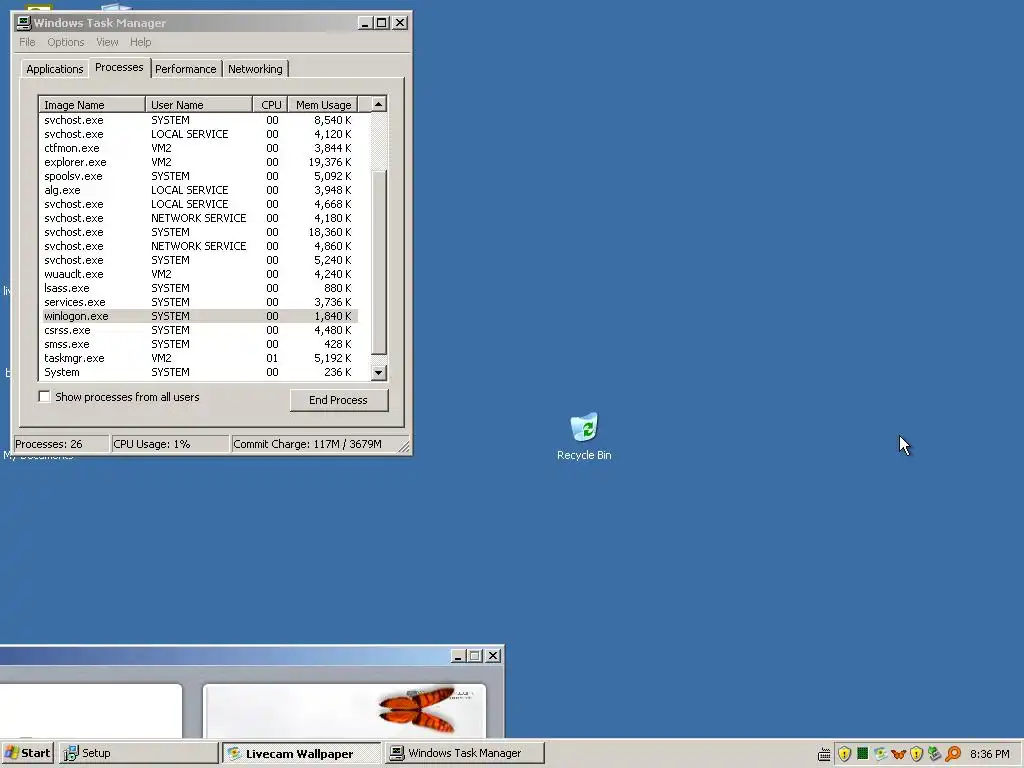Click the yellow shield beside the keyboard icon
This screenshot has height=768, width=1024.
click(x=844, y=754)
